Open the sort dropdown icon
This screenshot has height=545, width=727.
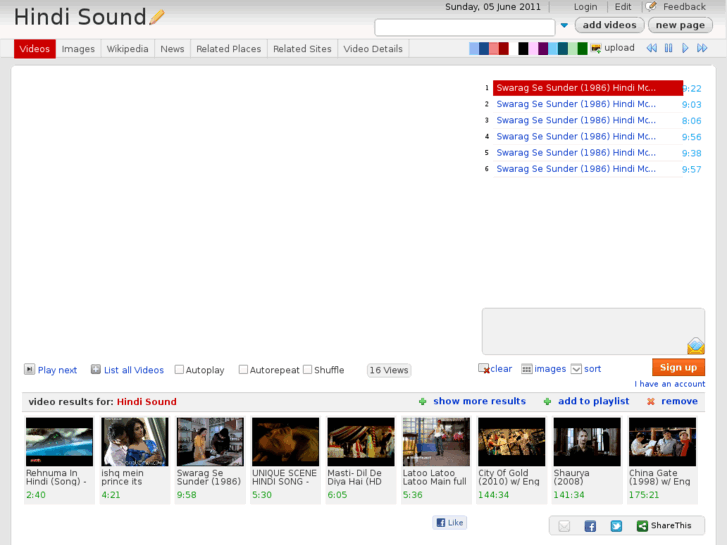click(576, 369)
